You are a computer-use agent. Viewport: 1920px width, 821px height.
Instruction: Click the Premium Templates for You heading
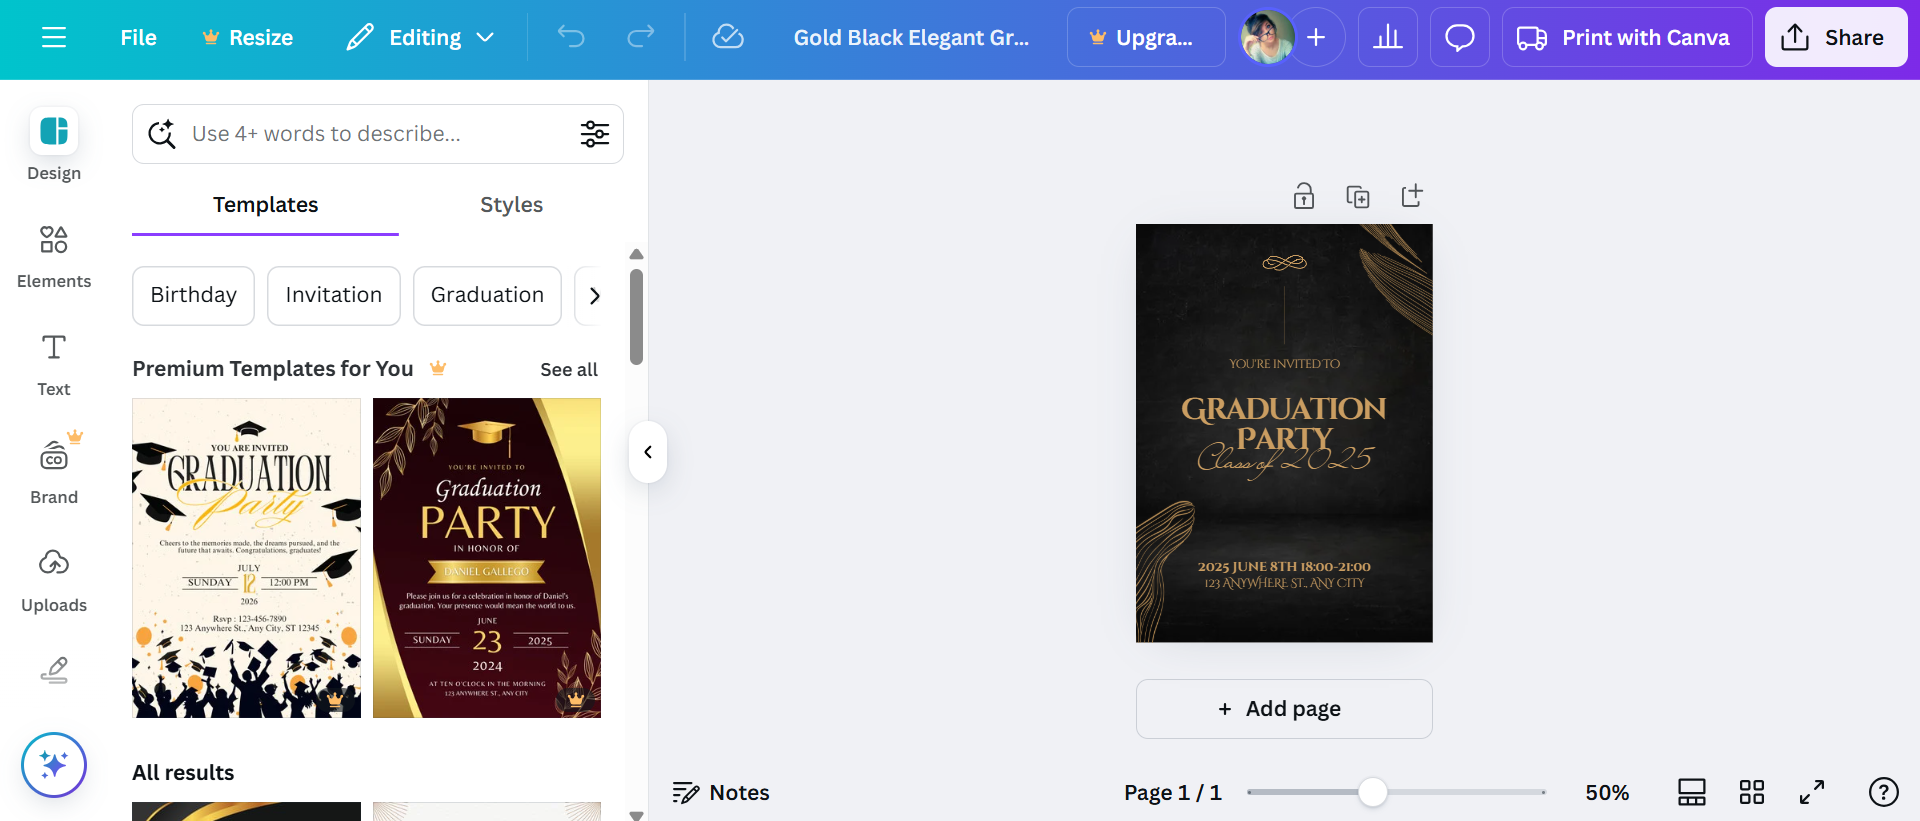[273, 369]
